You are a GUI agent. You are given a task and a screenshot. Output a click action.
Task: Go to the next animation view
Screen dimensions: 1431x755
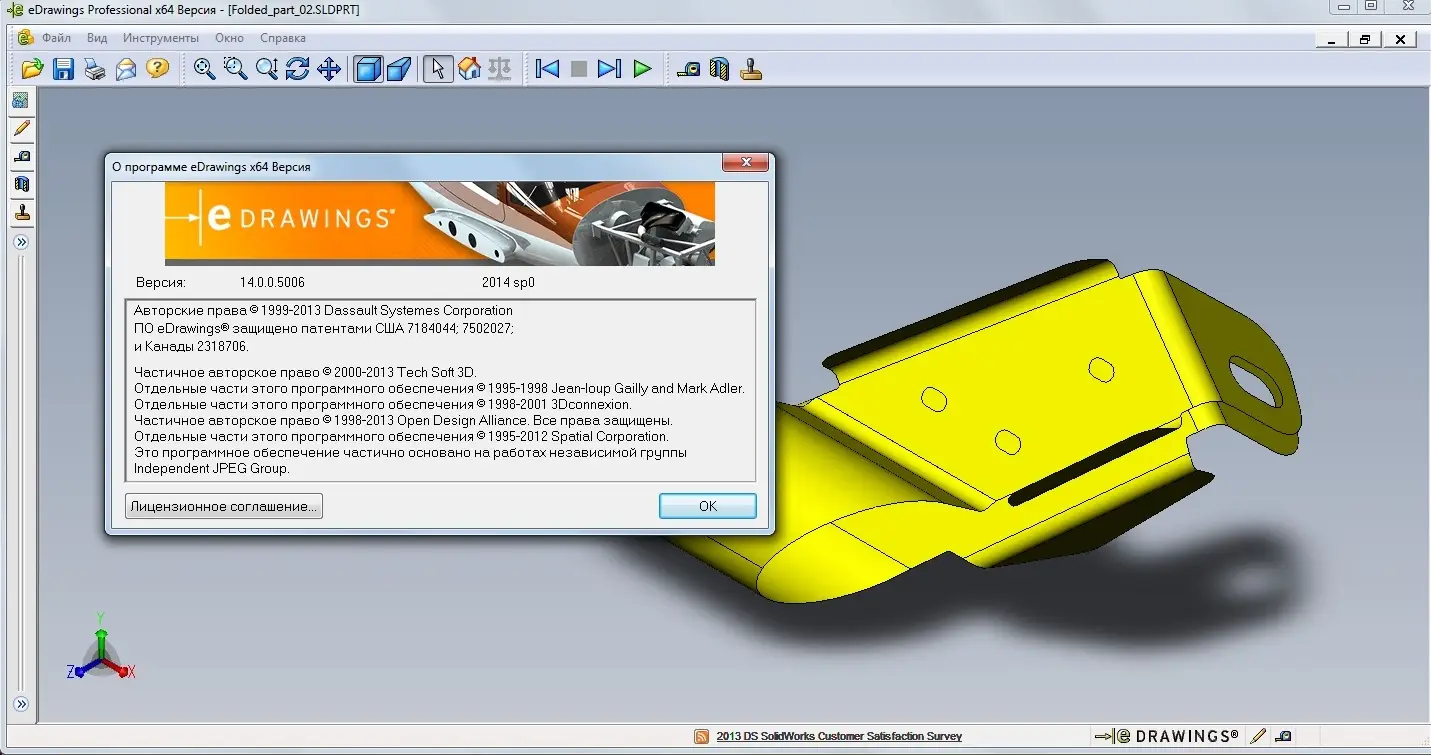609,69
